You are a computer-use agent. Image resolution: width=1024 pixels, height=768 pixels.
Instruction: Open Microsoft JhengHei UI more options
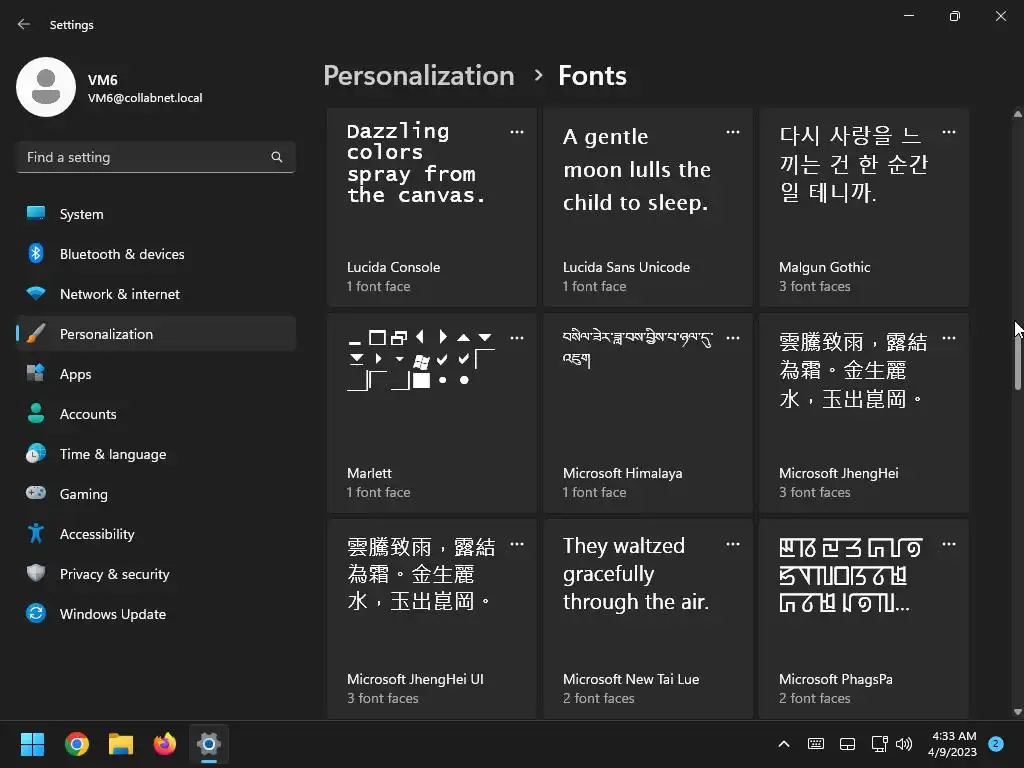(517, 544)
